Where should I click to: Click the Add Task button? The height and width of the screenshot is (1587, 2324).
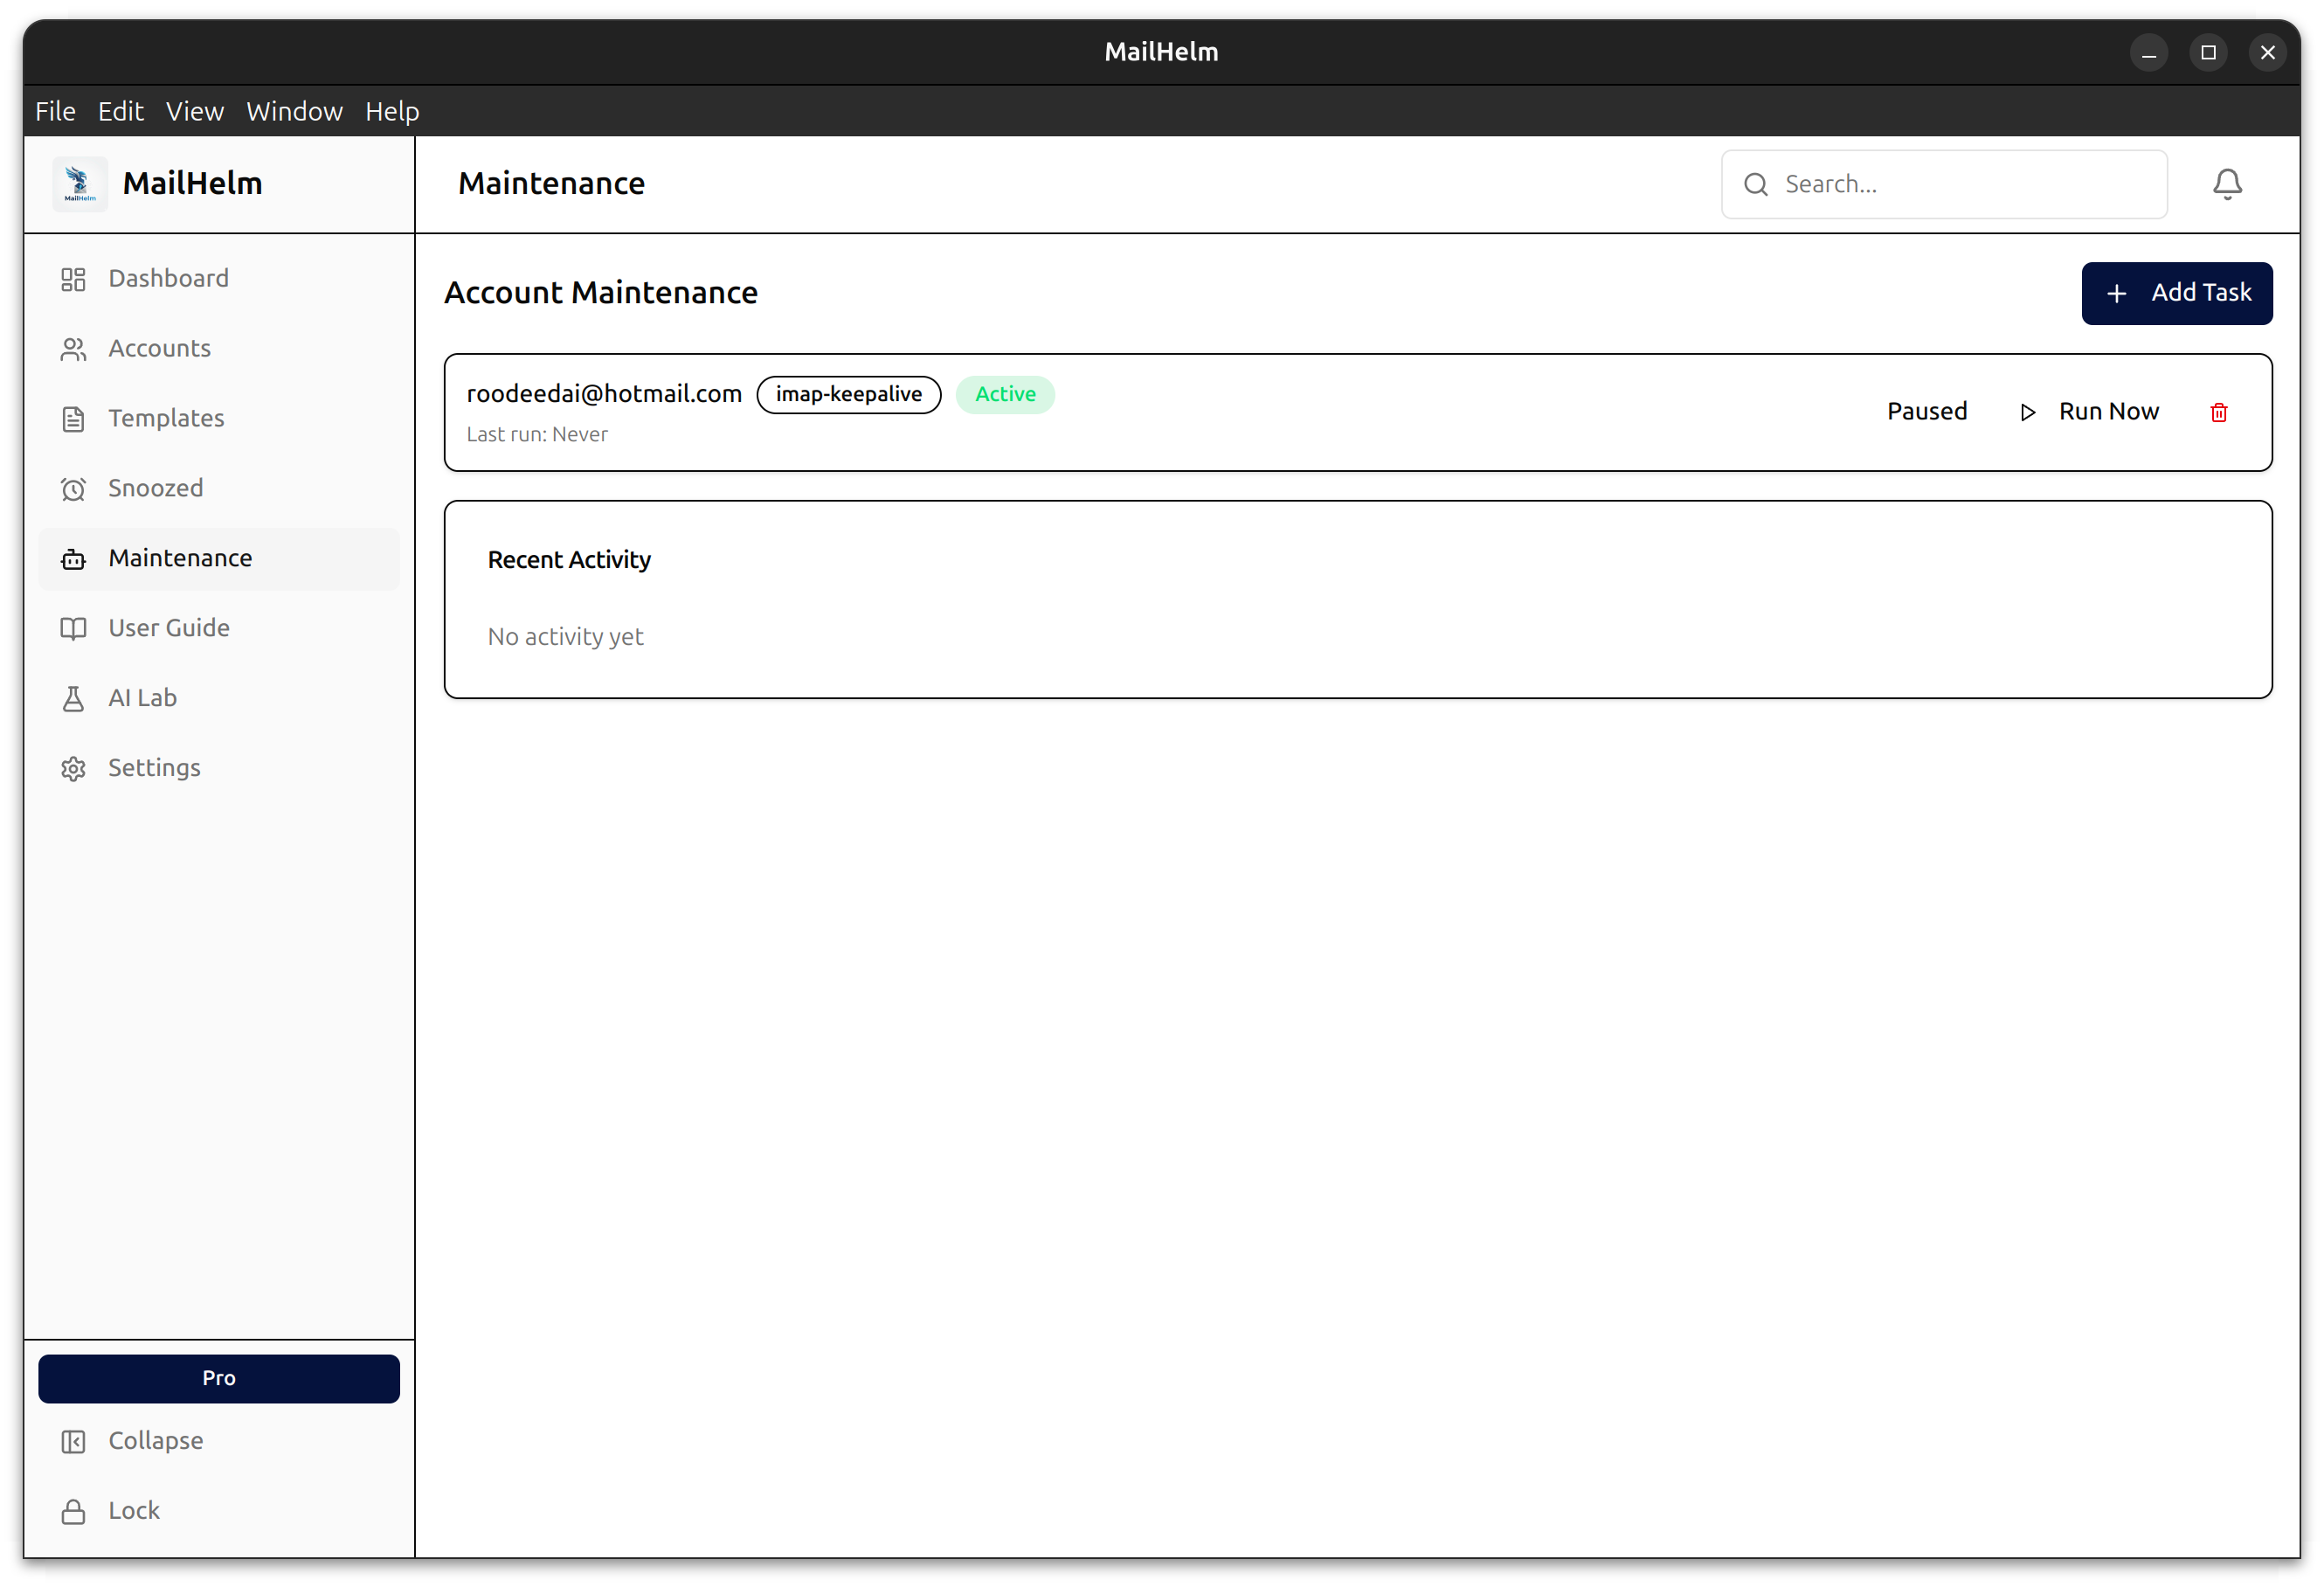pos(2177,293)
